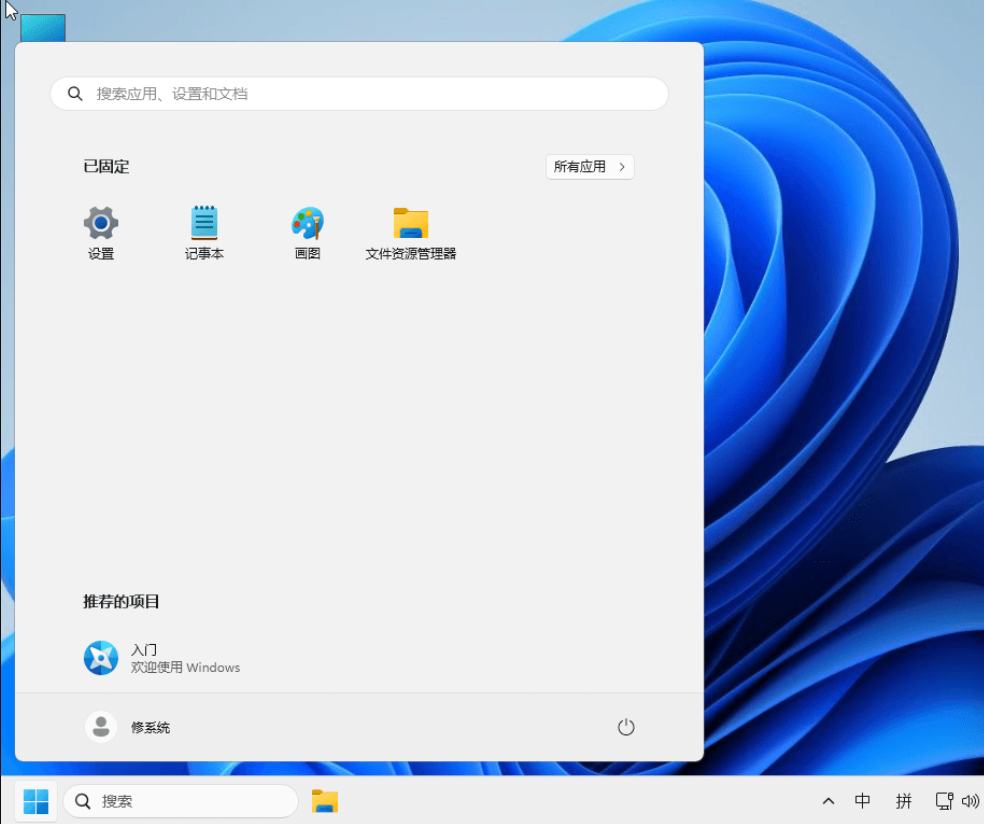Click the taskbar 搜索 search box
984x824 pixels.
[181, 801]
